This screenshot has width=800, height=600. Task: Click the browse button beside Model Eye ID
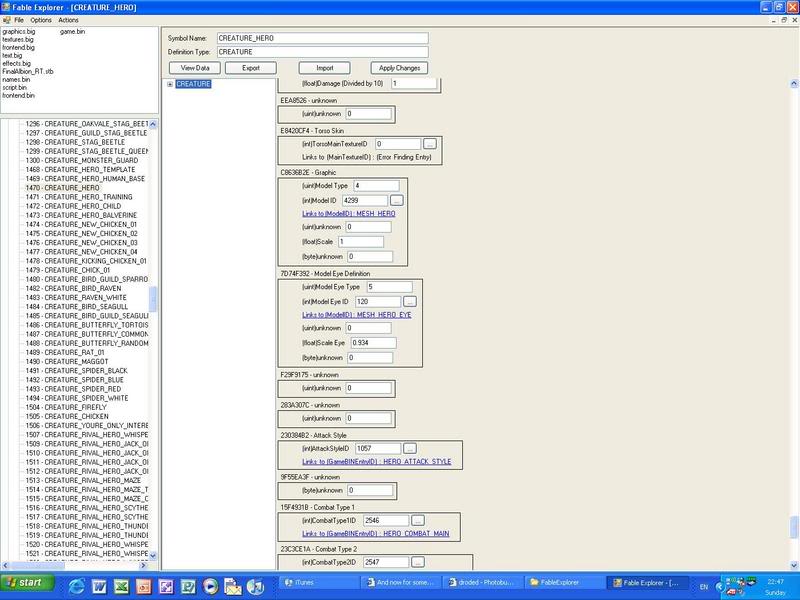(409, 301)
